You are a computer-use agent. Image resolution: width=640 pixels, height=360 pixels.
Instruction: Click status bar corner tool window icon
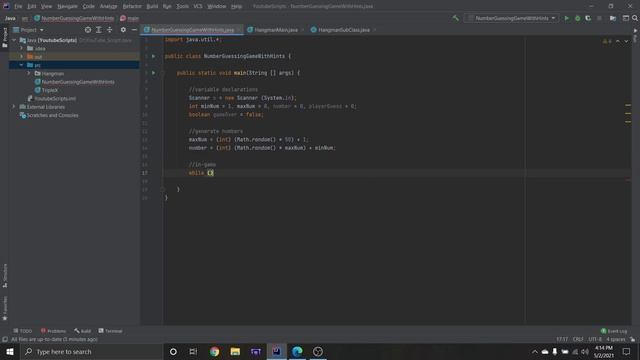[4, 339]
